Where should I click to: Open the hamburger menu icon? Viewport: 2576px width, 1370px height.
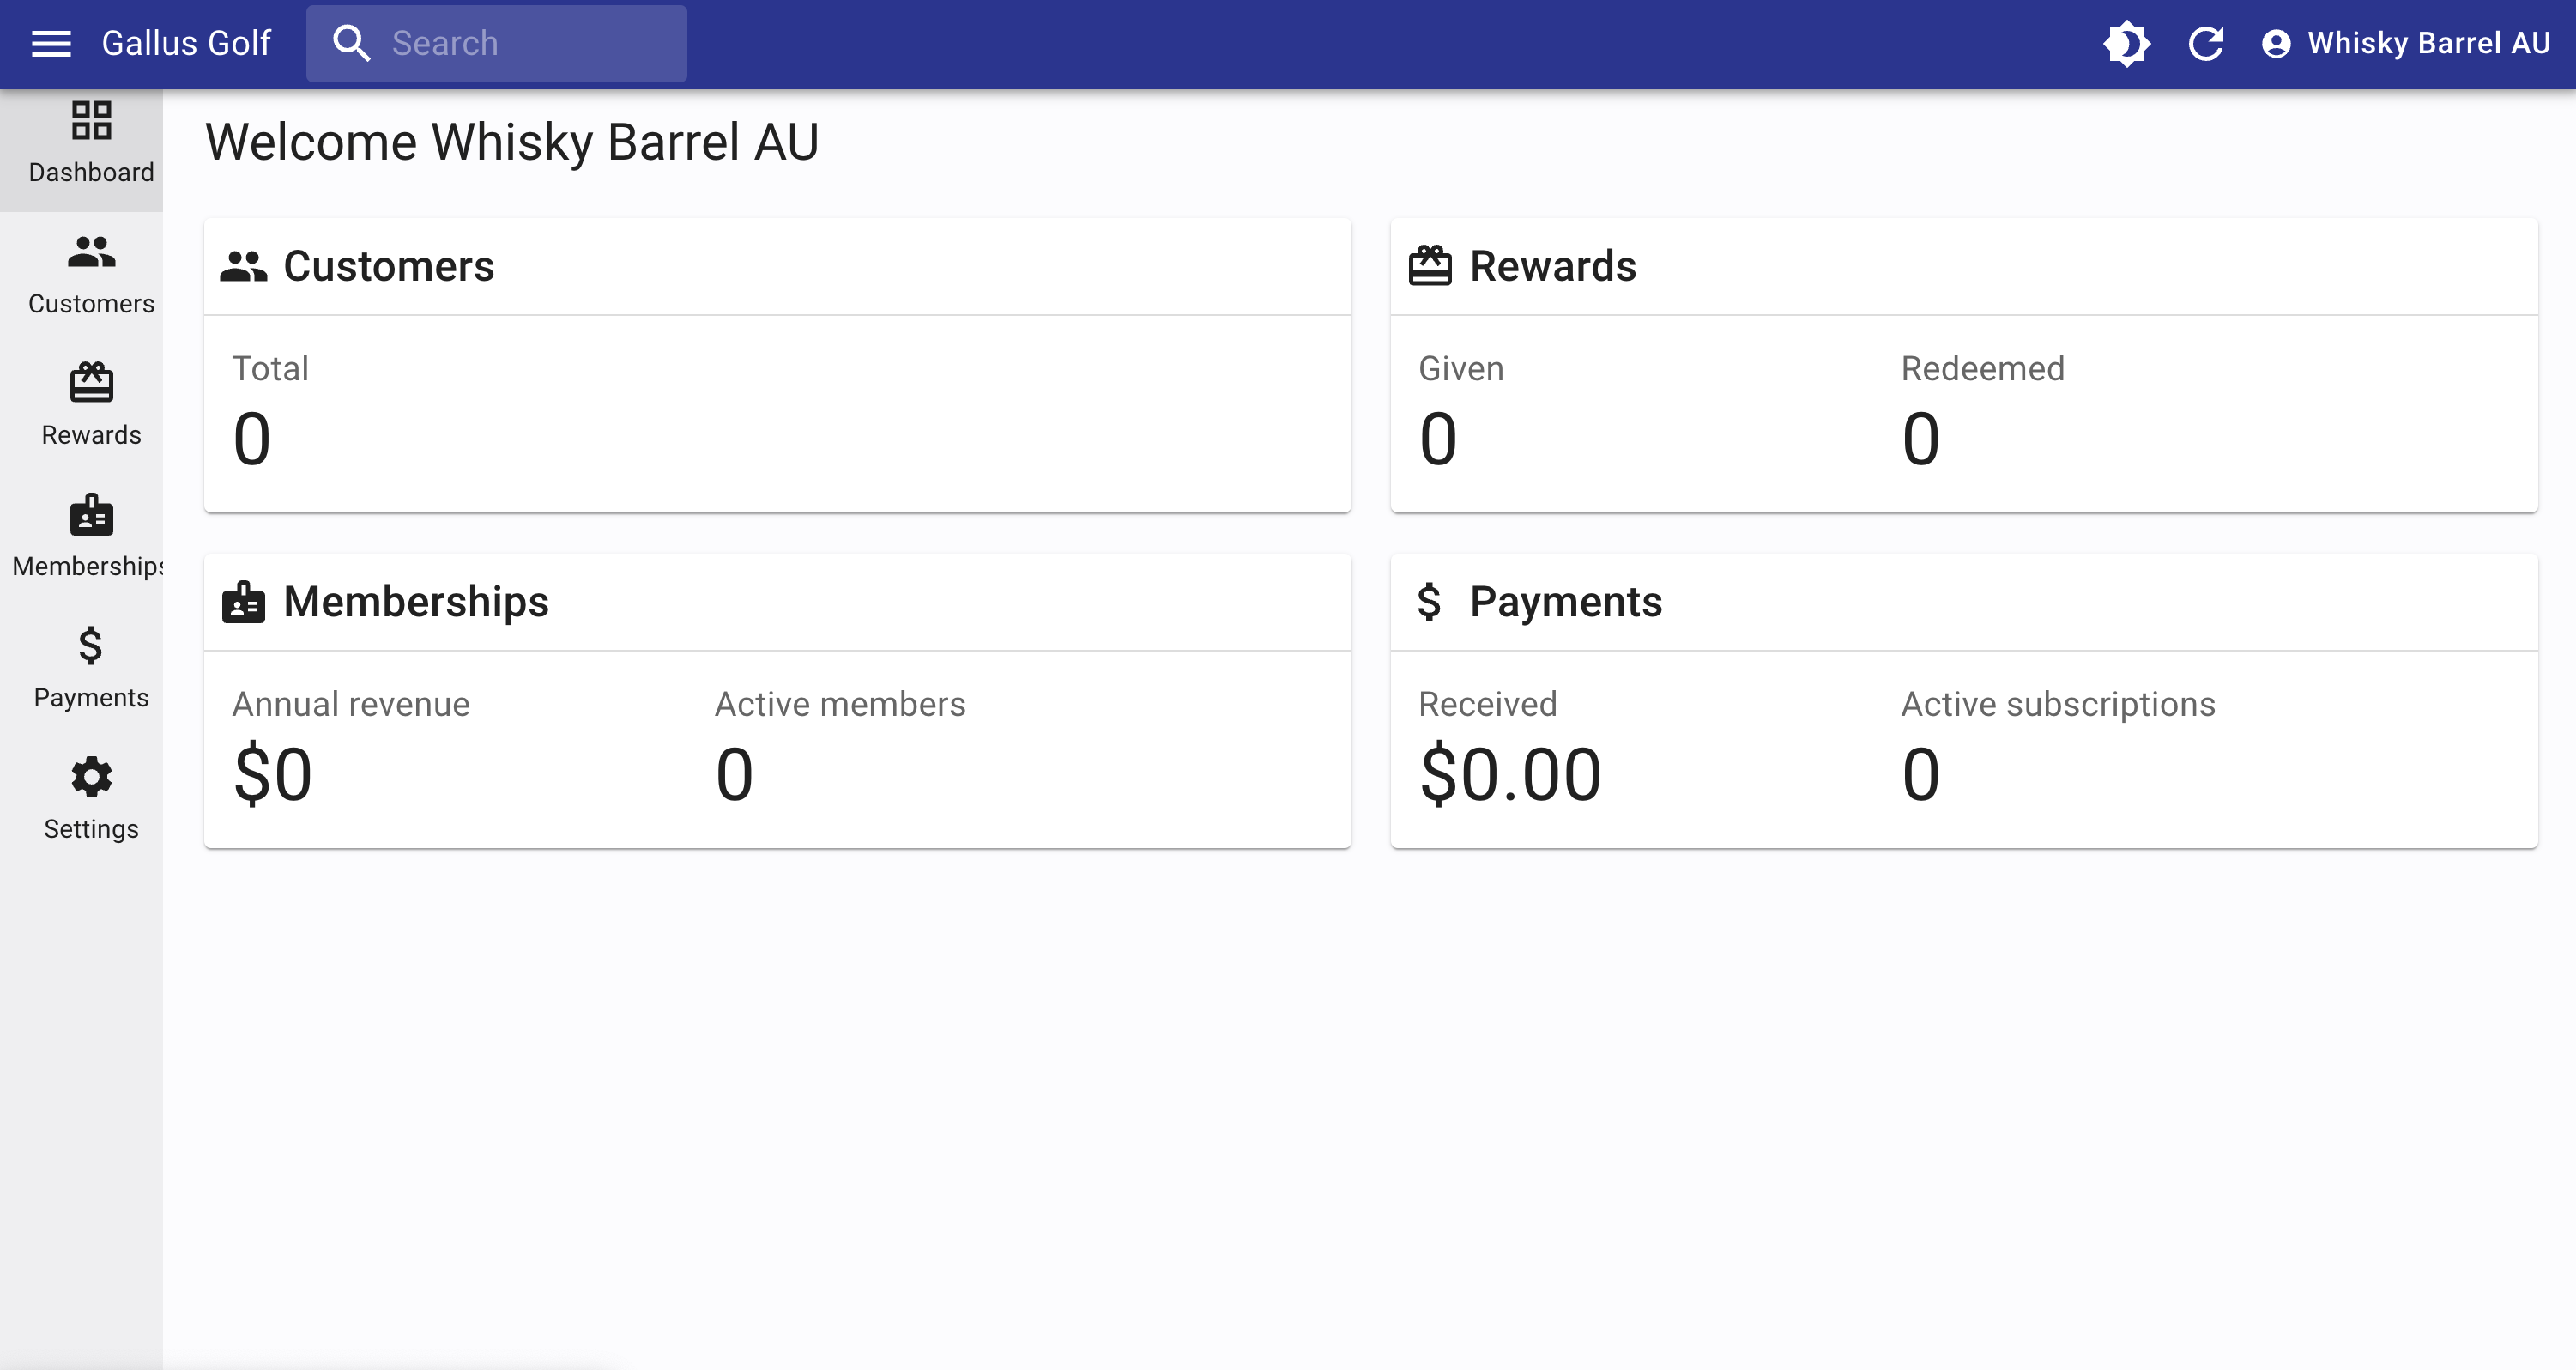pyautogui.click(x=51, y=44)
